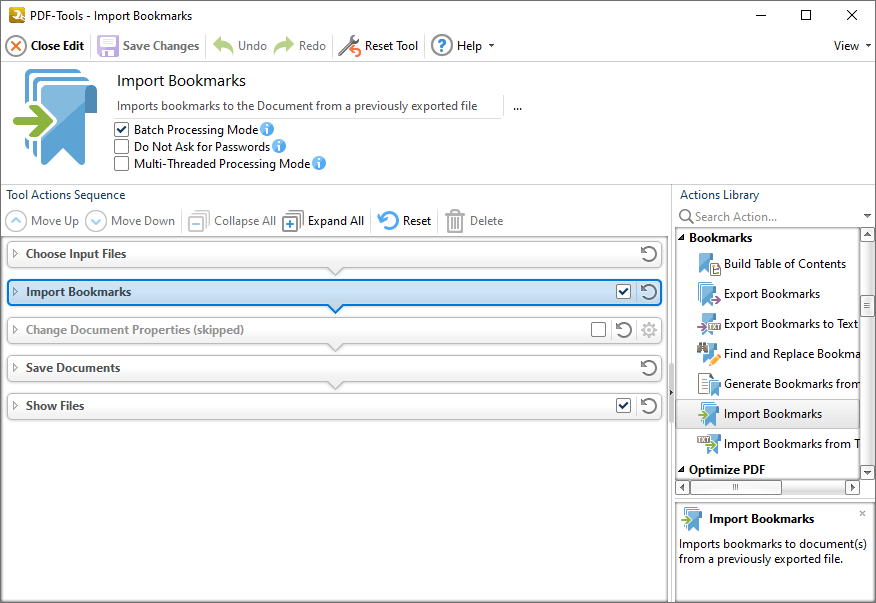Click the scroll up arrow in Actions Library
The width and height of the screenshot is (876, 603).
click(867, 235)
